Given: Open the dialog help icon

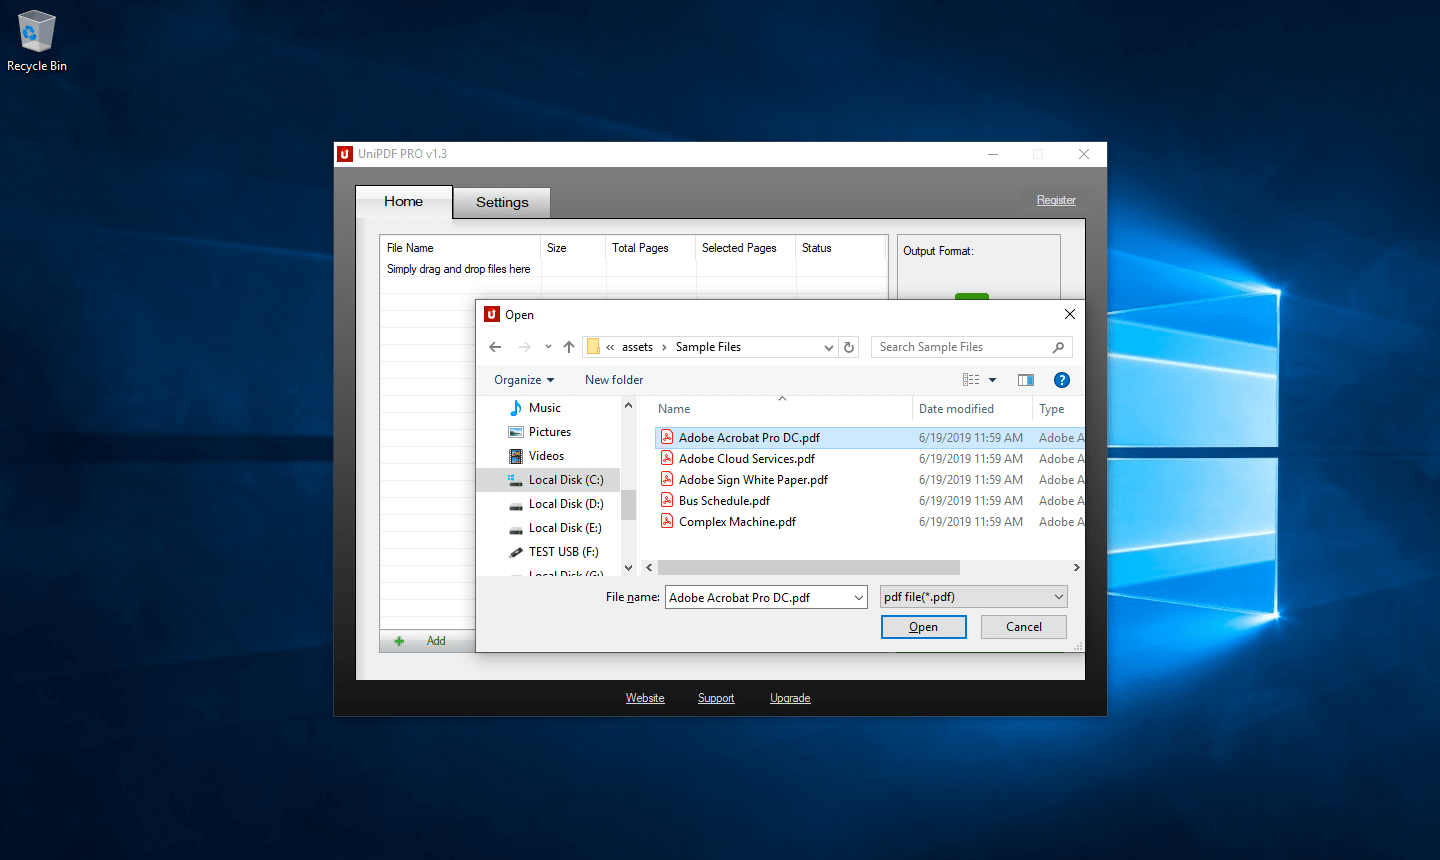Looking at the screenshot, I should 1062,380.
